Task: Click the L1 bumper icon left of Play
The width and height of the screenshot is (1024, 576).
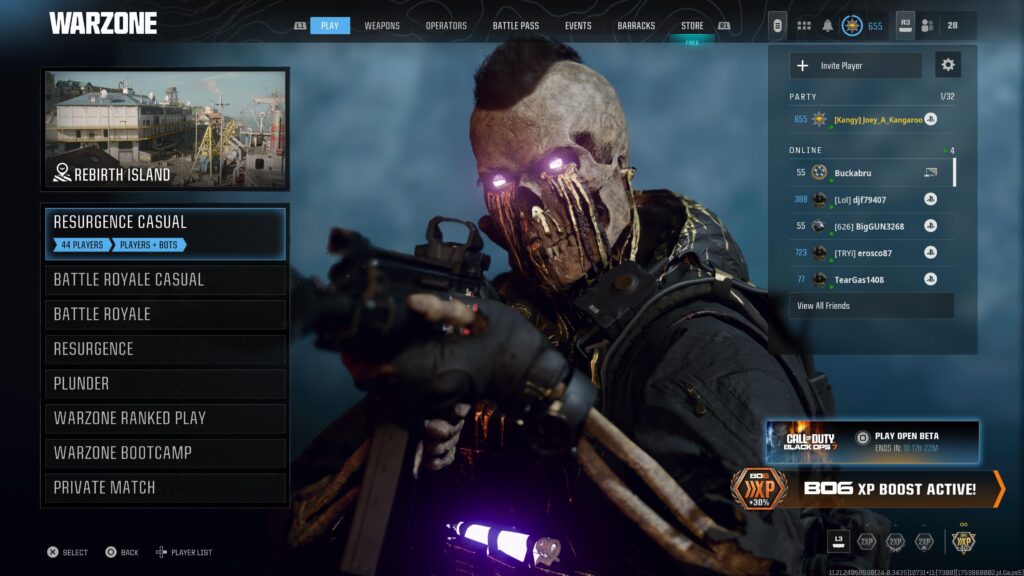Action: (300, 25)
